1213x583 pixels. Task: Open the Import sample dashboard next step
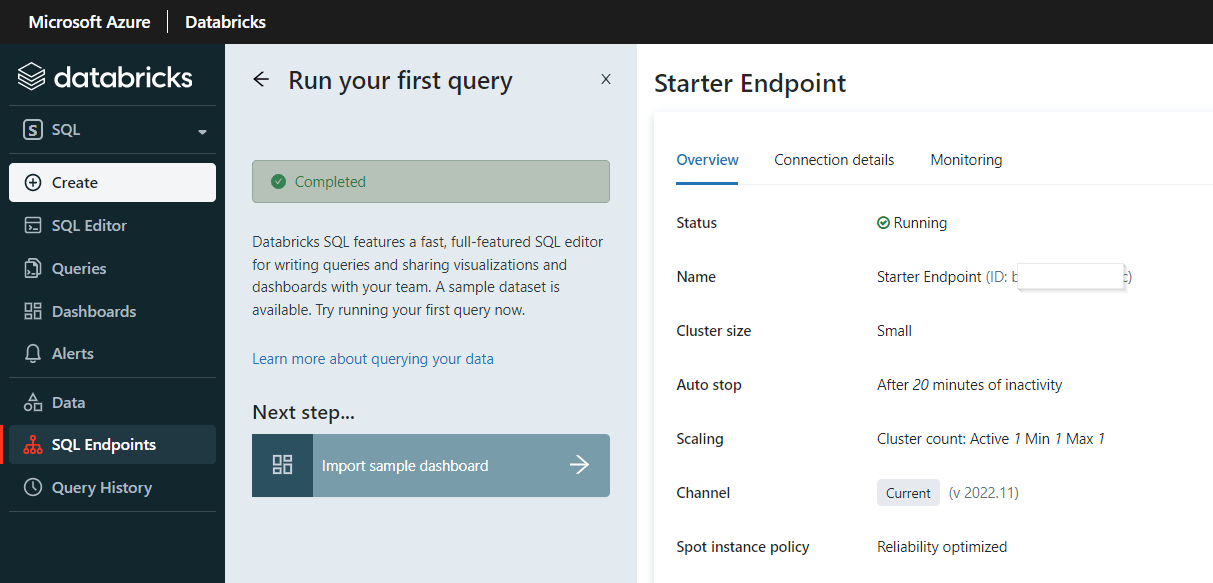(x=431, y=465)
